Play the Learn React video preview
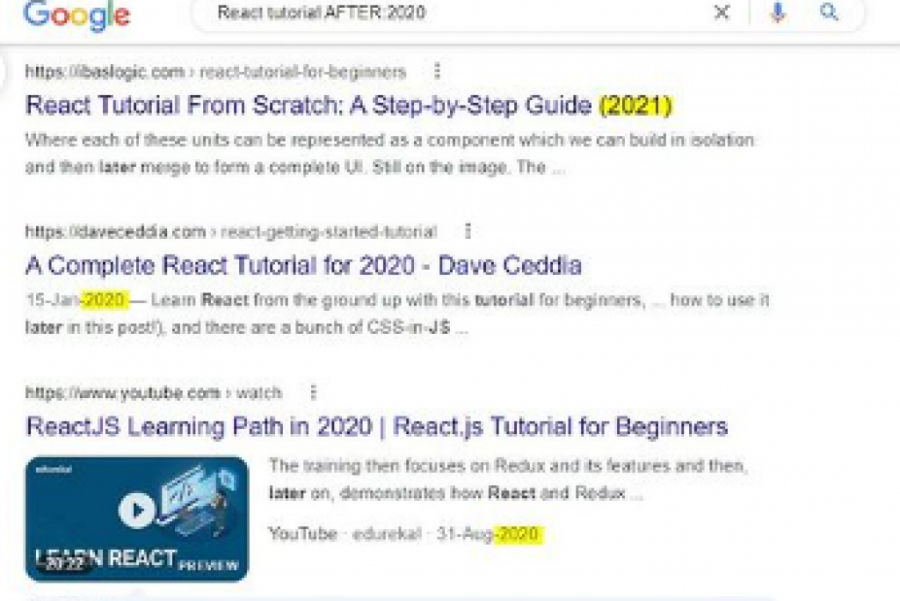 pyautogui.click(x=136, y=511)
